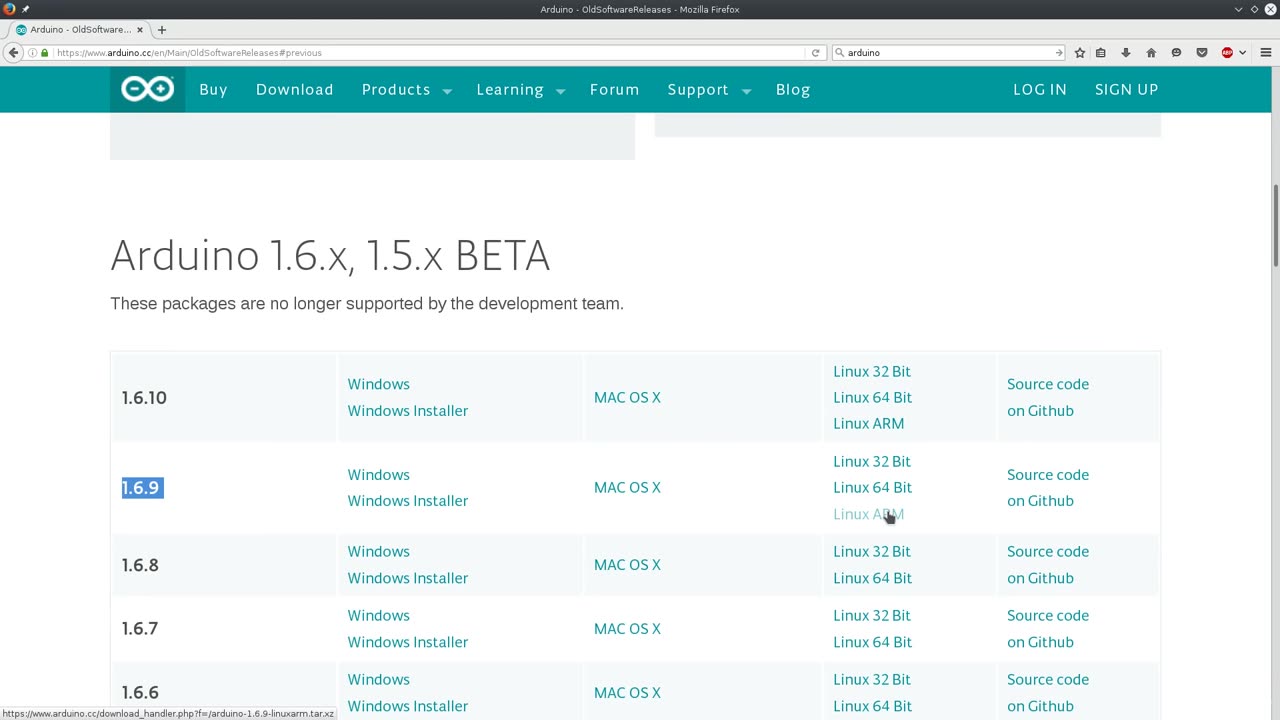The height and width of the screenshot is (720, 1280).
Task: Click the search box containing 'arduino'
Action: click(948, 52)
